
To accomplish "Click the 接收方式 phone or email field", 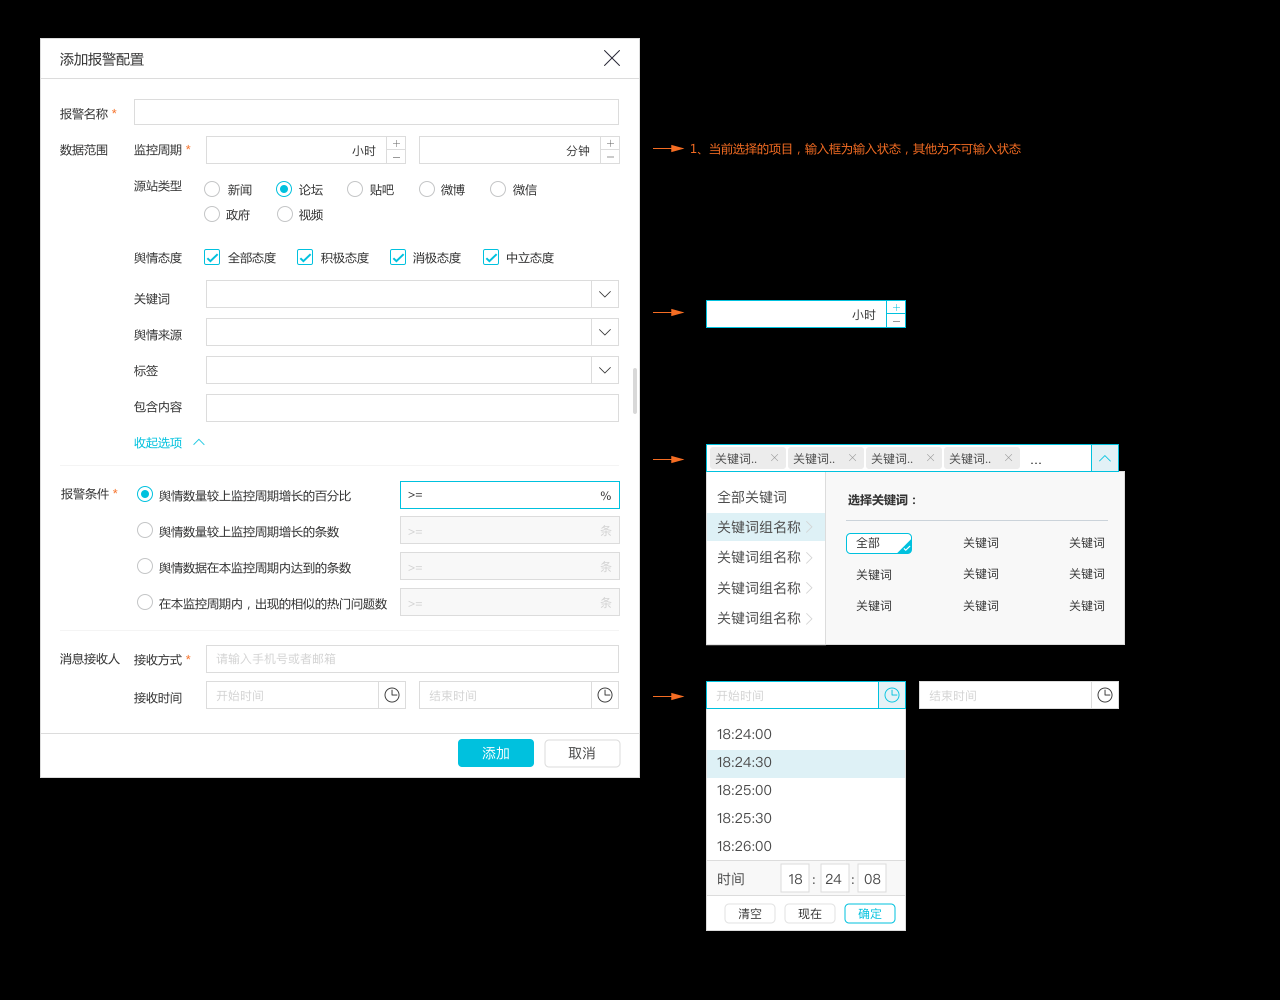I will tap(412, 659).
